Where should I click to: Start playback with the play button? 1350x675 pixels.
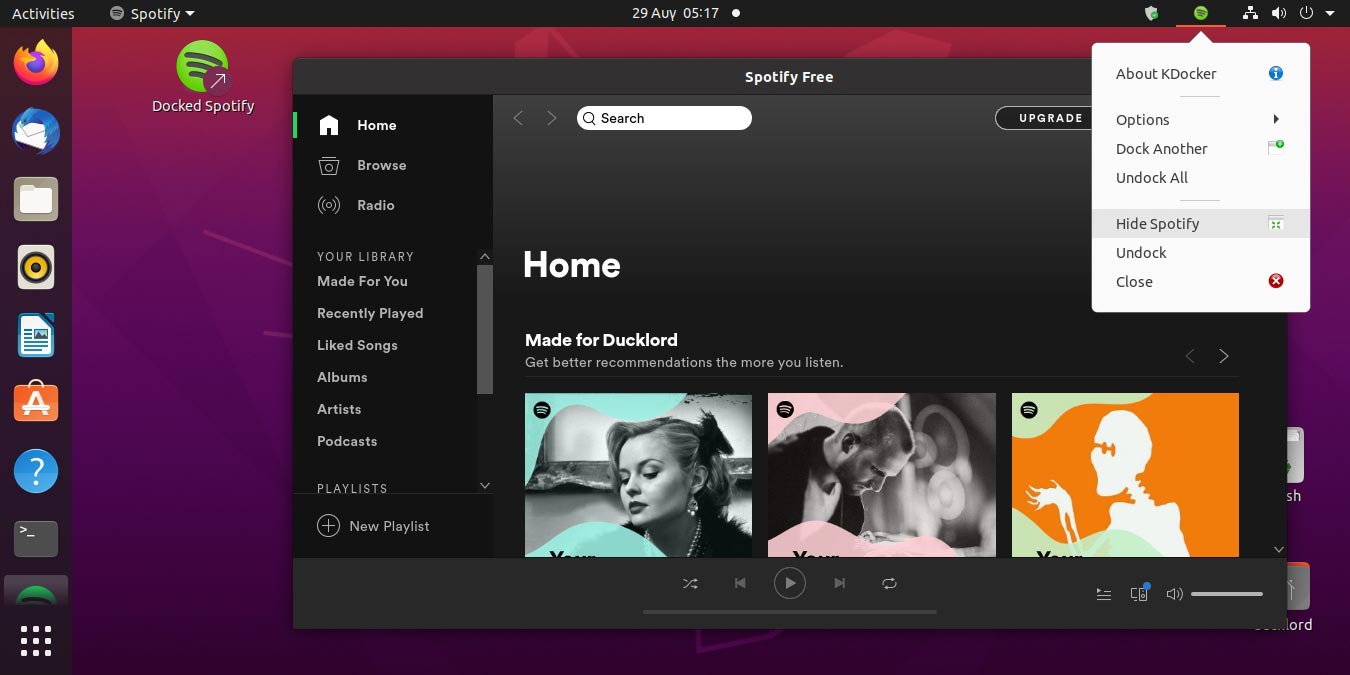point(789,583)
